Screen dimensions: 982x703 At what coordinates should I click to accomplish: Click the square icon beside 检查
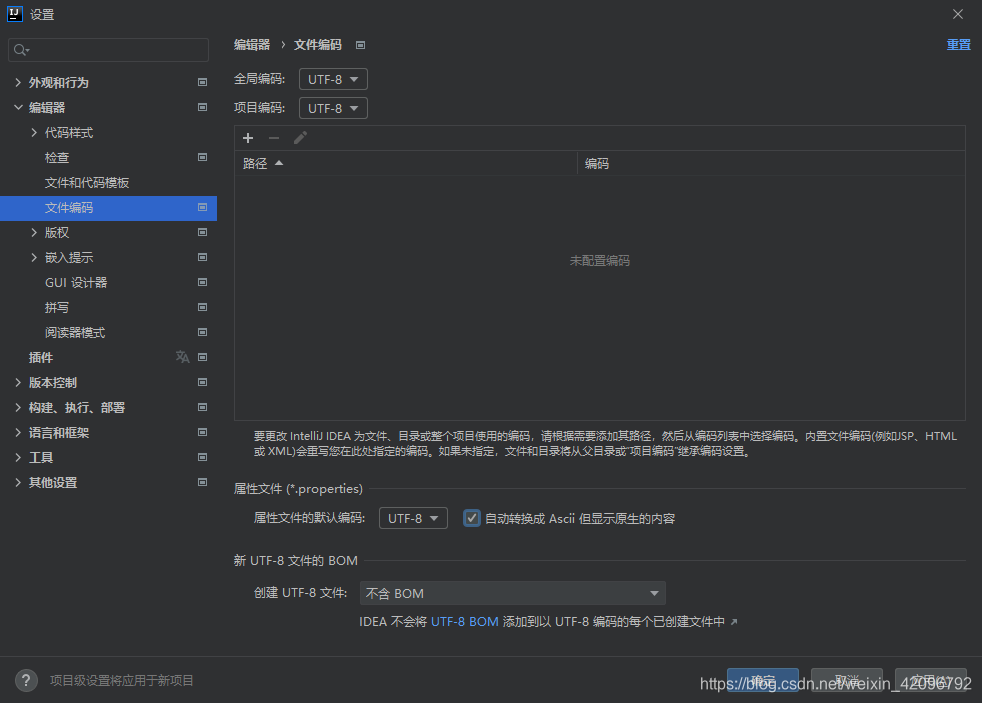coord(202,157)
